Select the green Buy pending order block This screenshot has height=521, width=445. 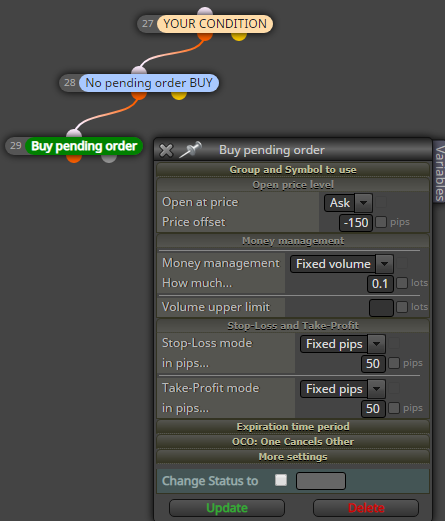point(84,146)
